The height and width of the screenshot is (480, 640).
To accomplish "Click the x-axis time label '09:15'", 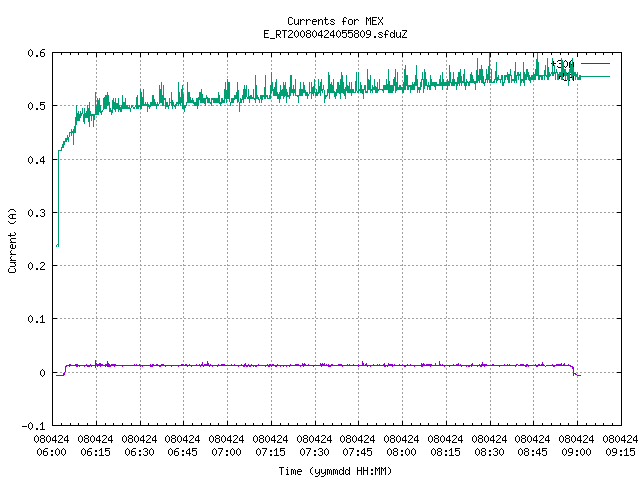I will [x=621, y=452].
